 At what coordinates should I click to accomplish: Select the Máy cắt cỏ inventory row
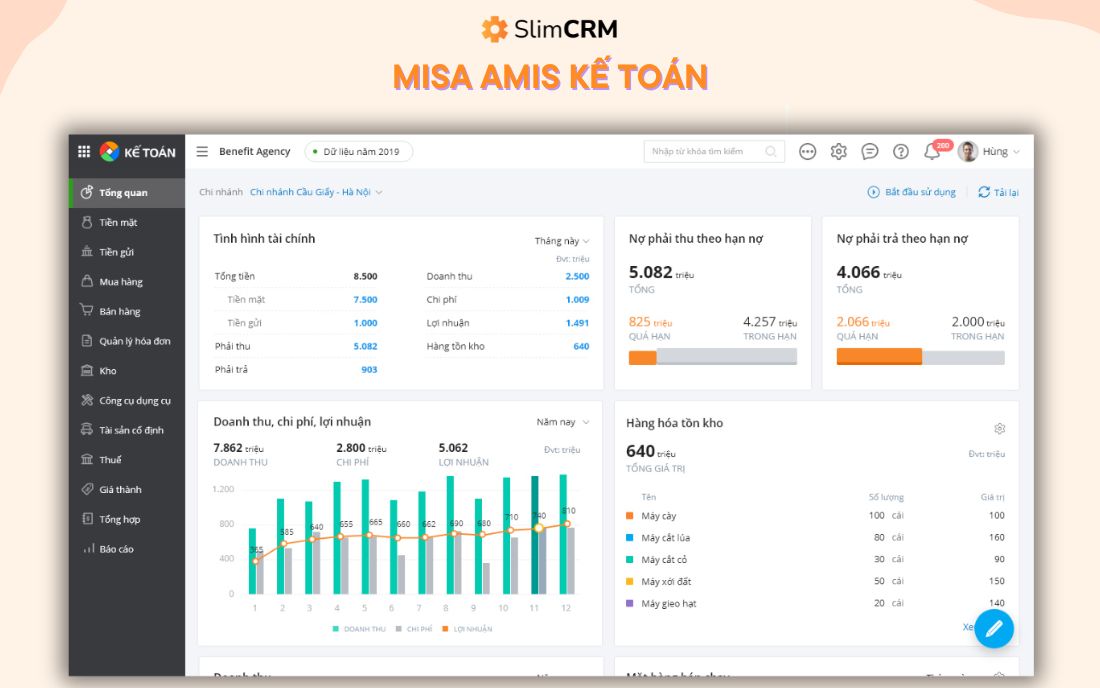pyautogui.click(x=815, y=560)
